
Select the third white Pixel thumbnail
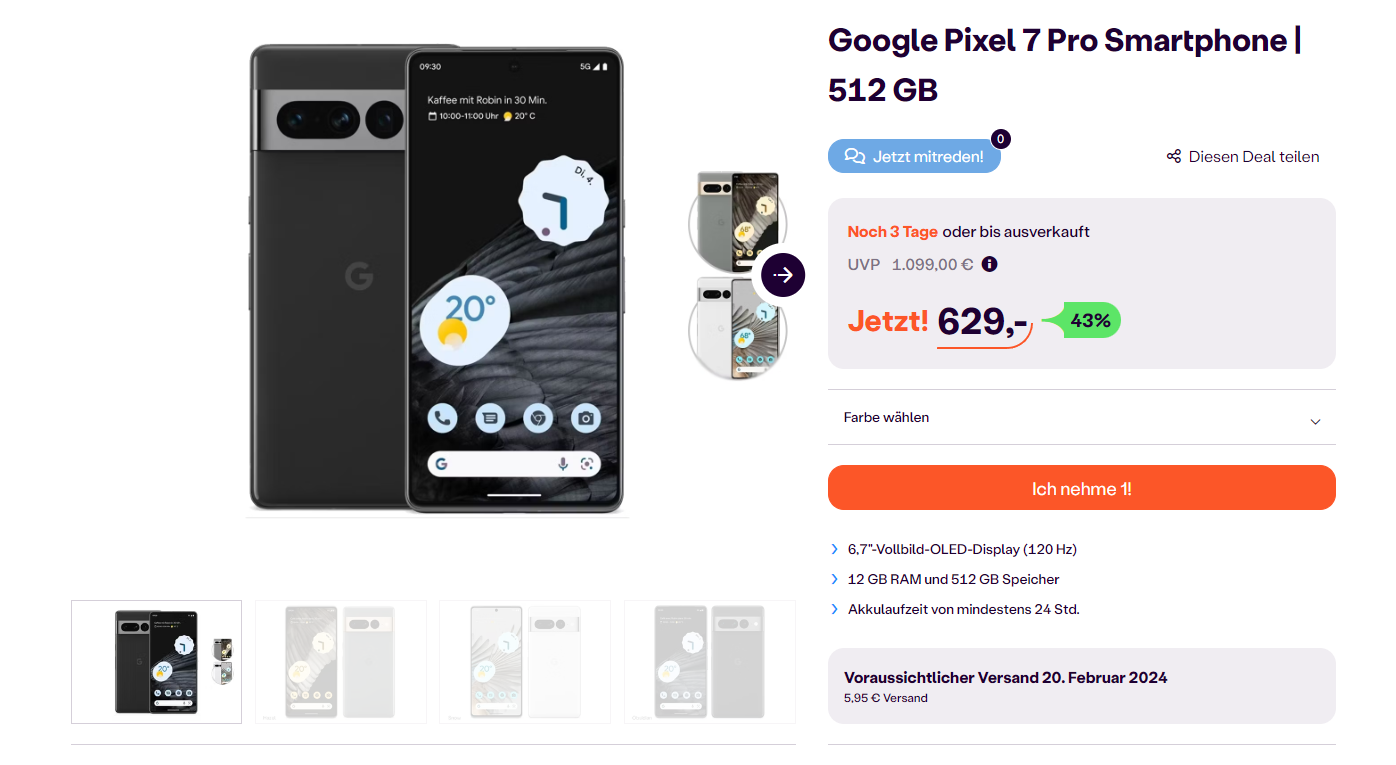(525, 661)
